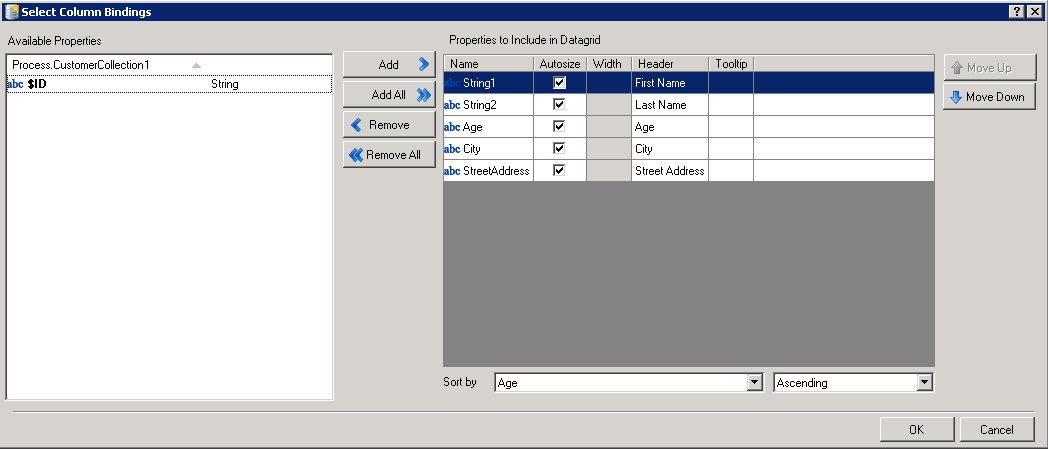The image size is (1048, 449).
Task: Click the Add single arrow button
Action: 389,65
